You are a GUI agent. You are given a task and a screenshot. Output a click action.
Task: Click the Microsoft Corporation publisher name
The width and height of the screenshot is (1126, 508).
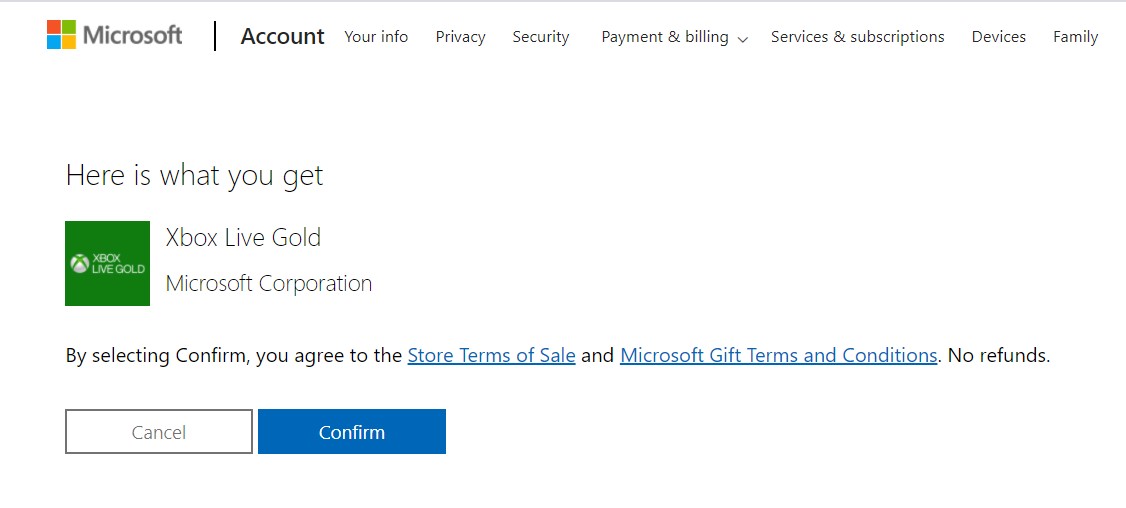tap(269, 283)
